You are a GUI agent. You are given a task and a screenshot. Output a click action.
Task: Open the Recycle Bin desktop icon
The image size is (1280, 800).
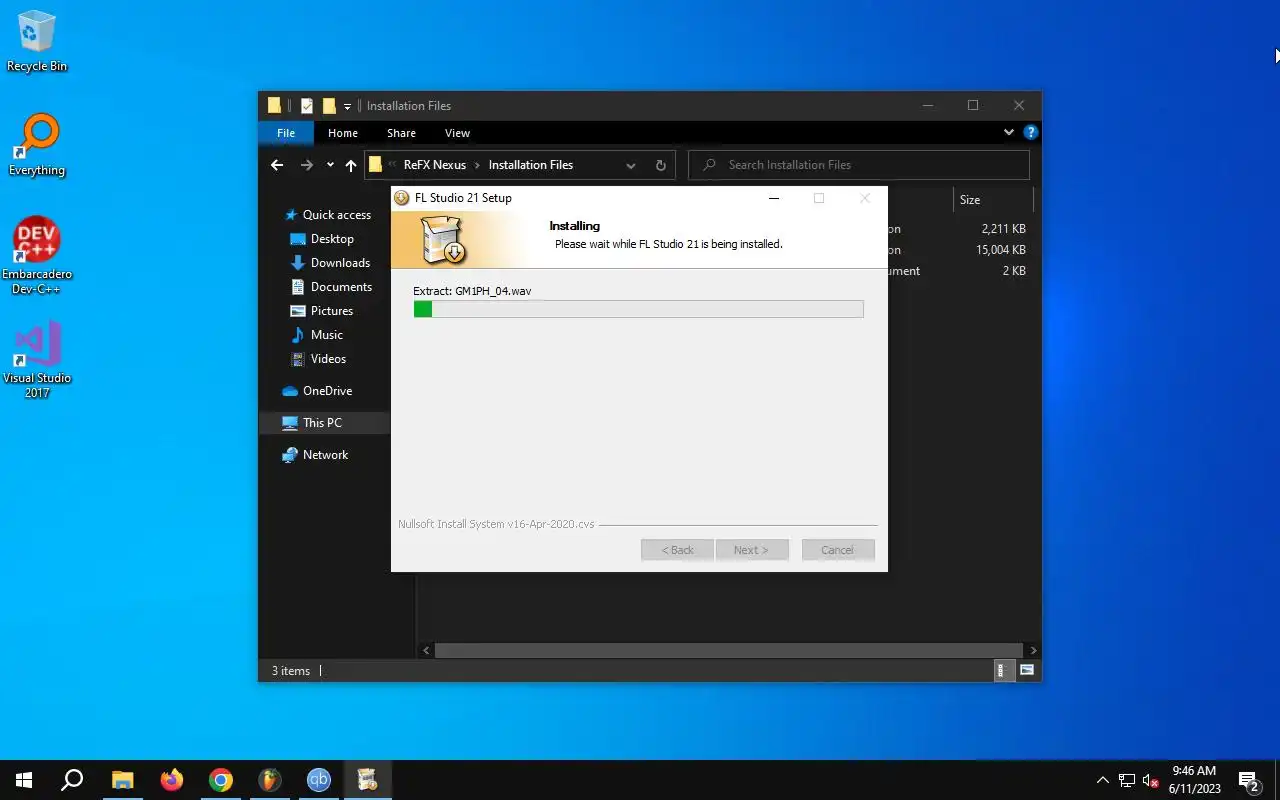tap(37, 41)
